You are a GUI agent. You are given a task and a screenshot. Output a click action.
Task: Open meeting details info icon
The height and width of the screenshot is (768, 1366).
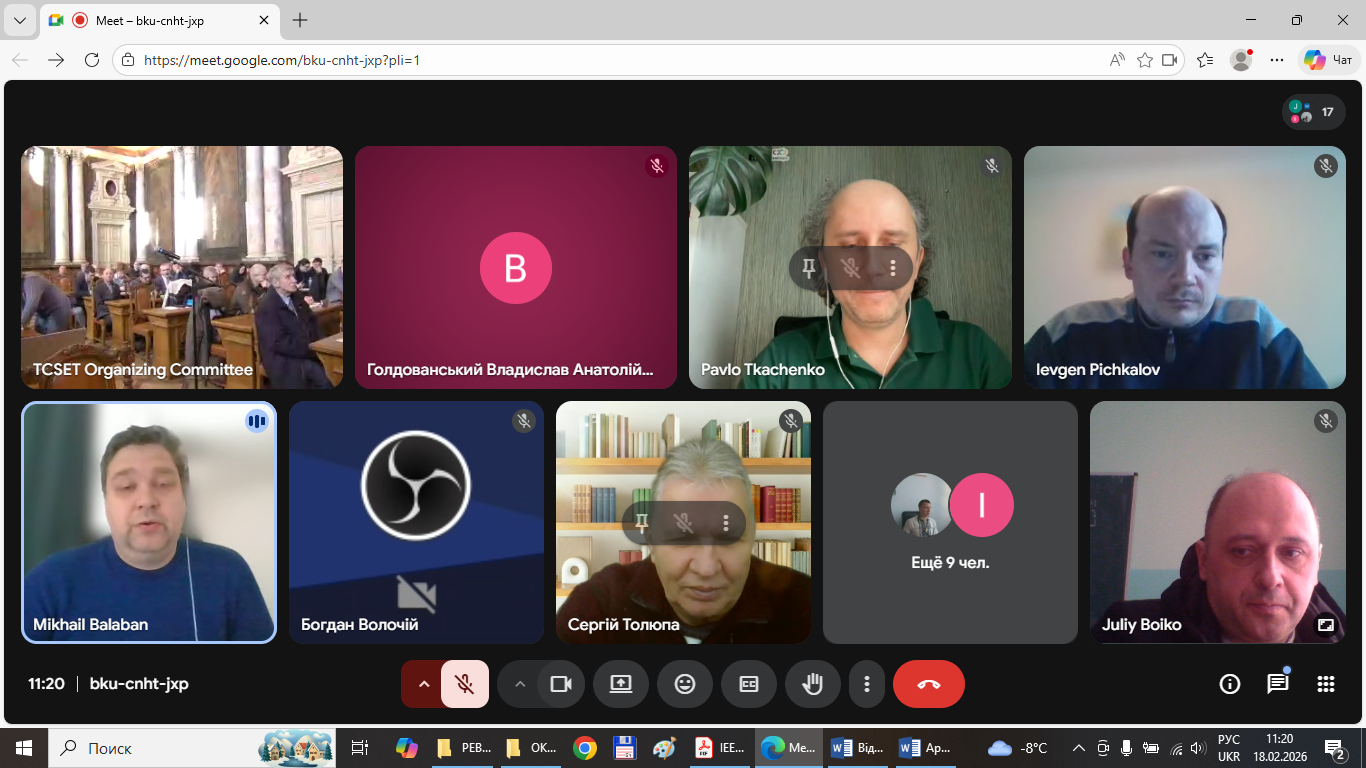[1229, 684]
